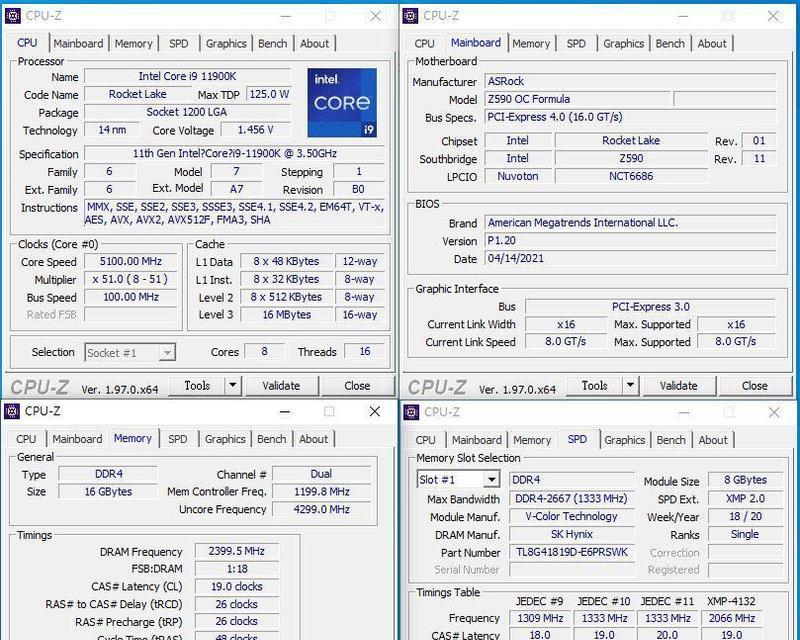Viewport: 800px width, 640px height.
Task: Click the Threads count value "16"
Action: pyautogui.click(x=365, y=352)
